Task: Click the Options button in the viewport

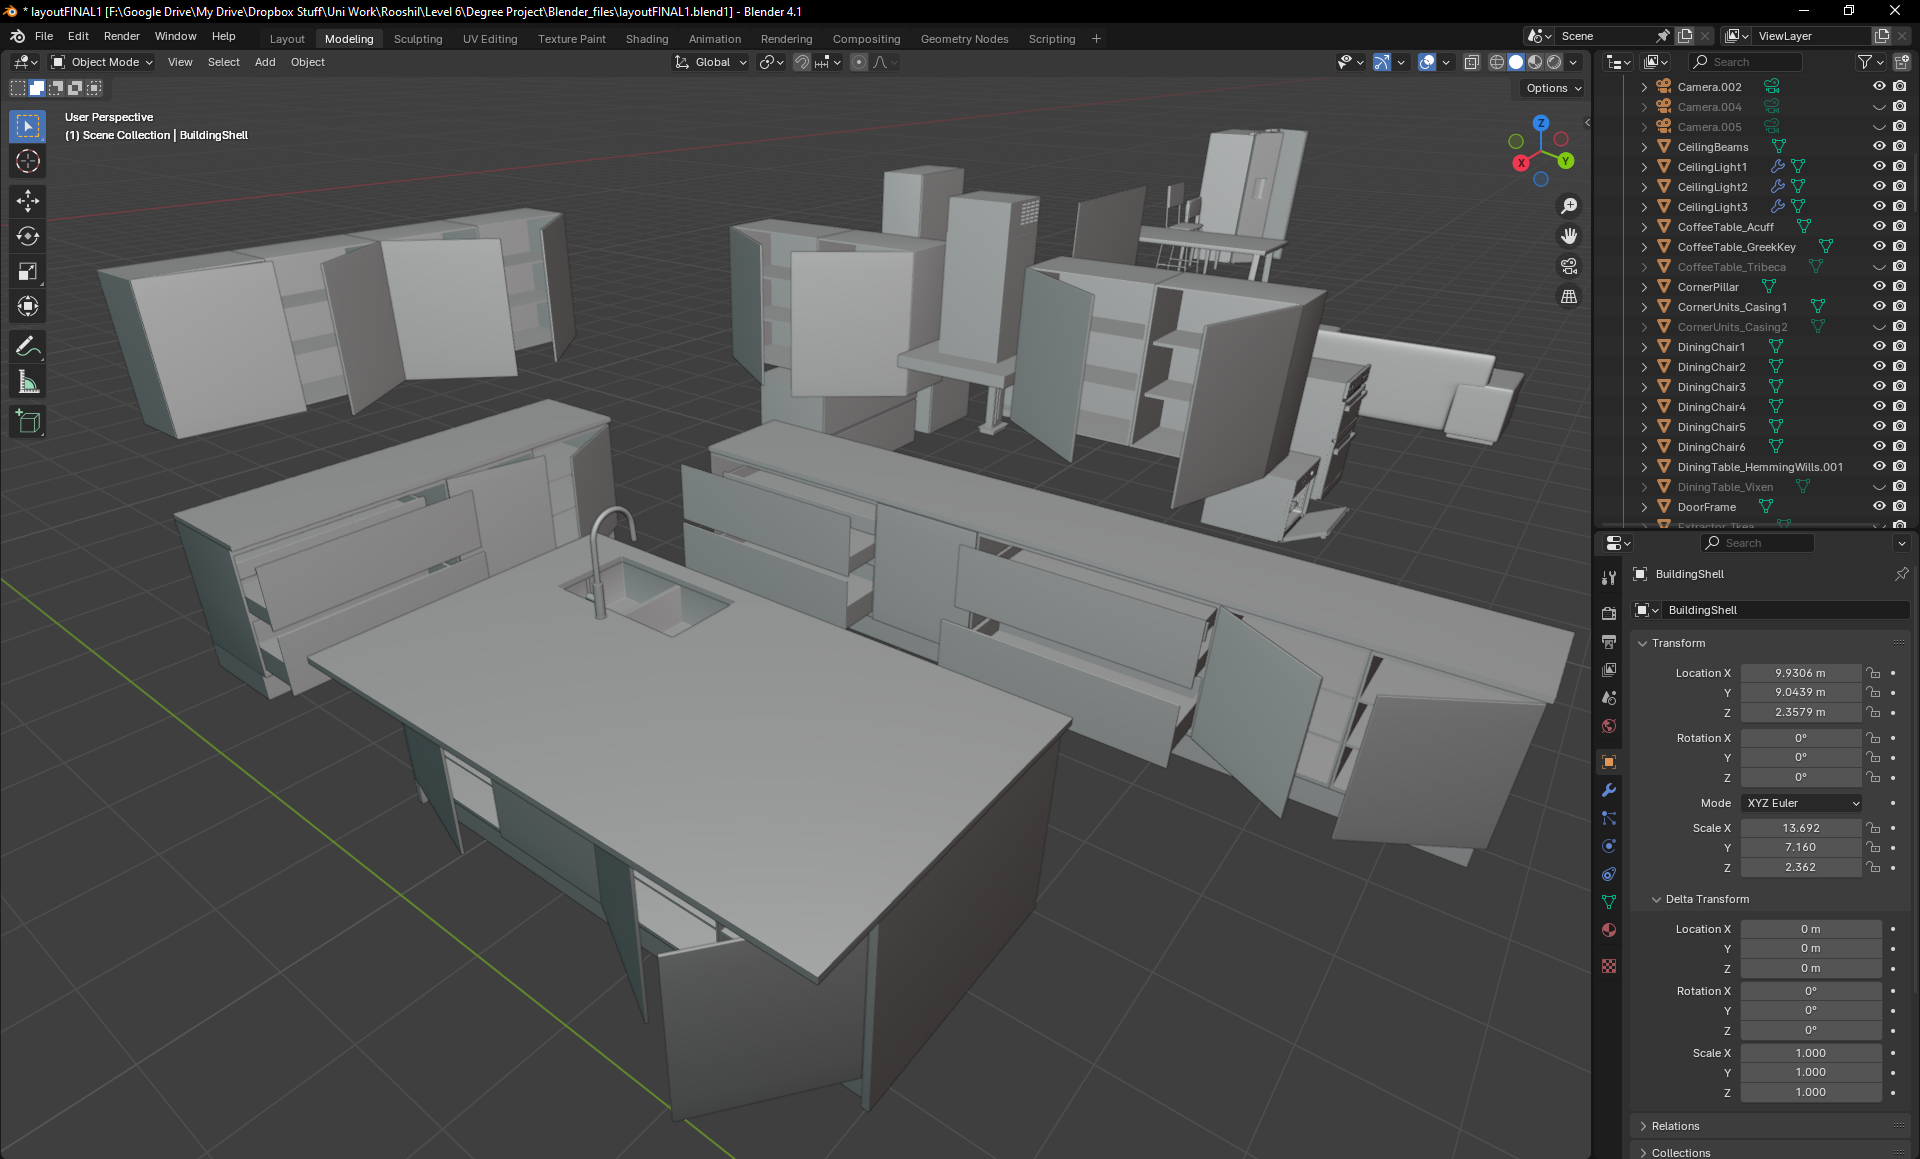Action: click(1553, 88)
